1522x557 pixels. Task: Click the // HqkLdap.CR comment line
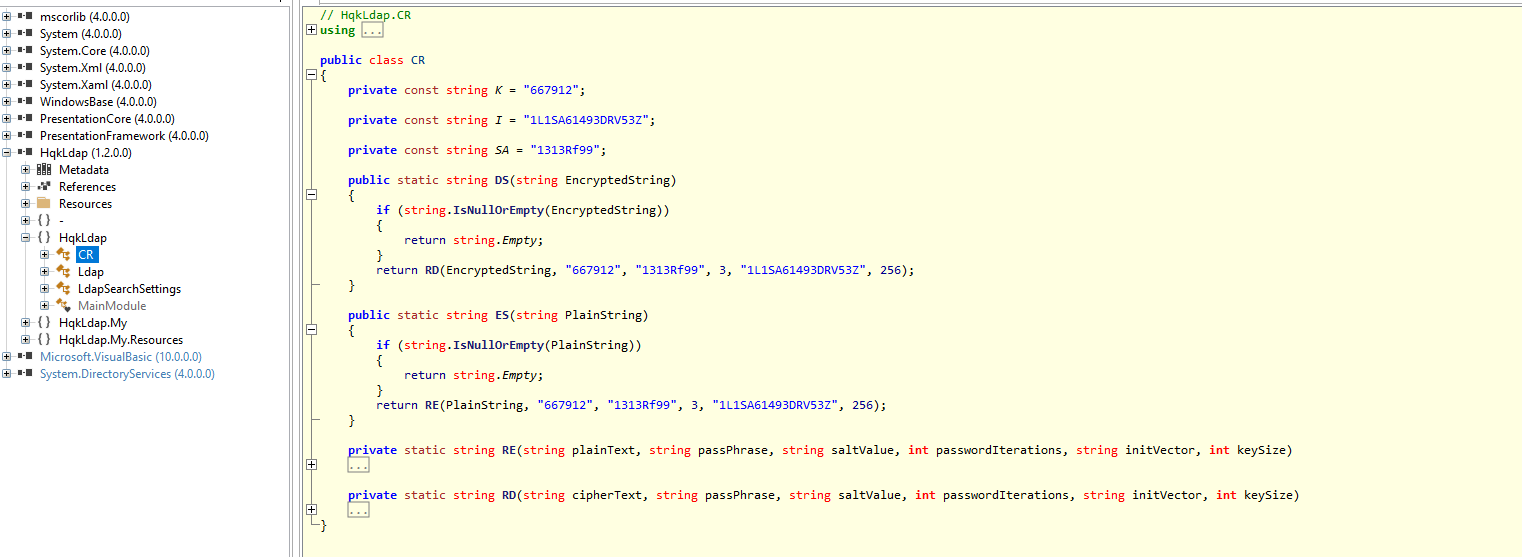click(368, 15)
